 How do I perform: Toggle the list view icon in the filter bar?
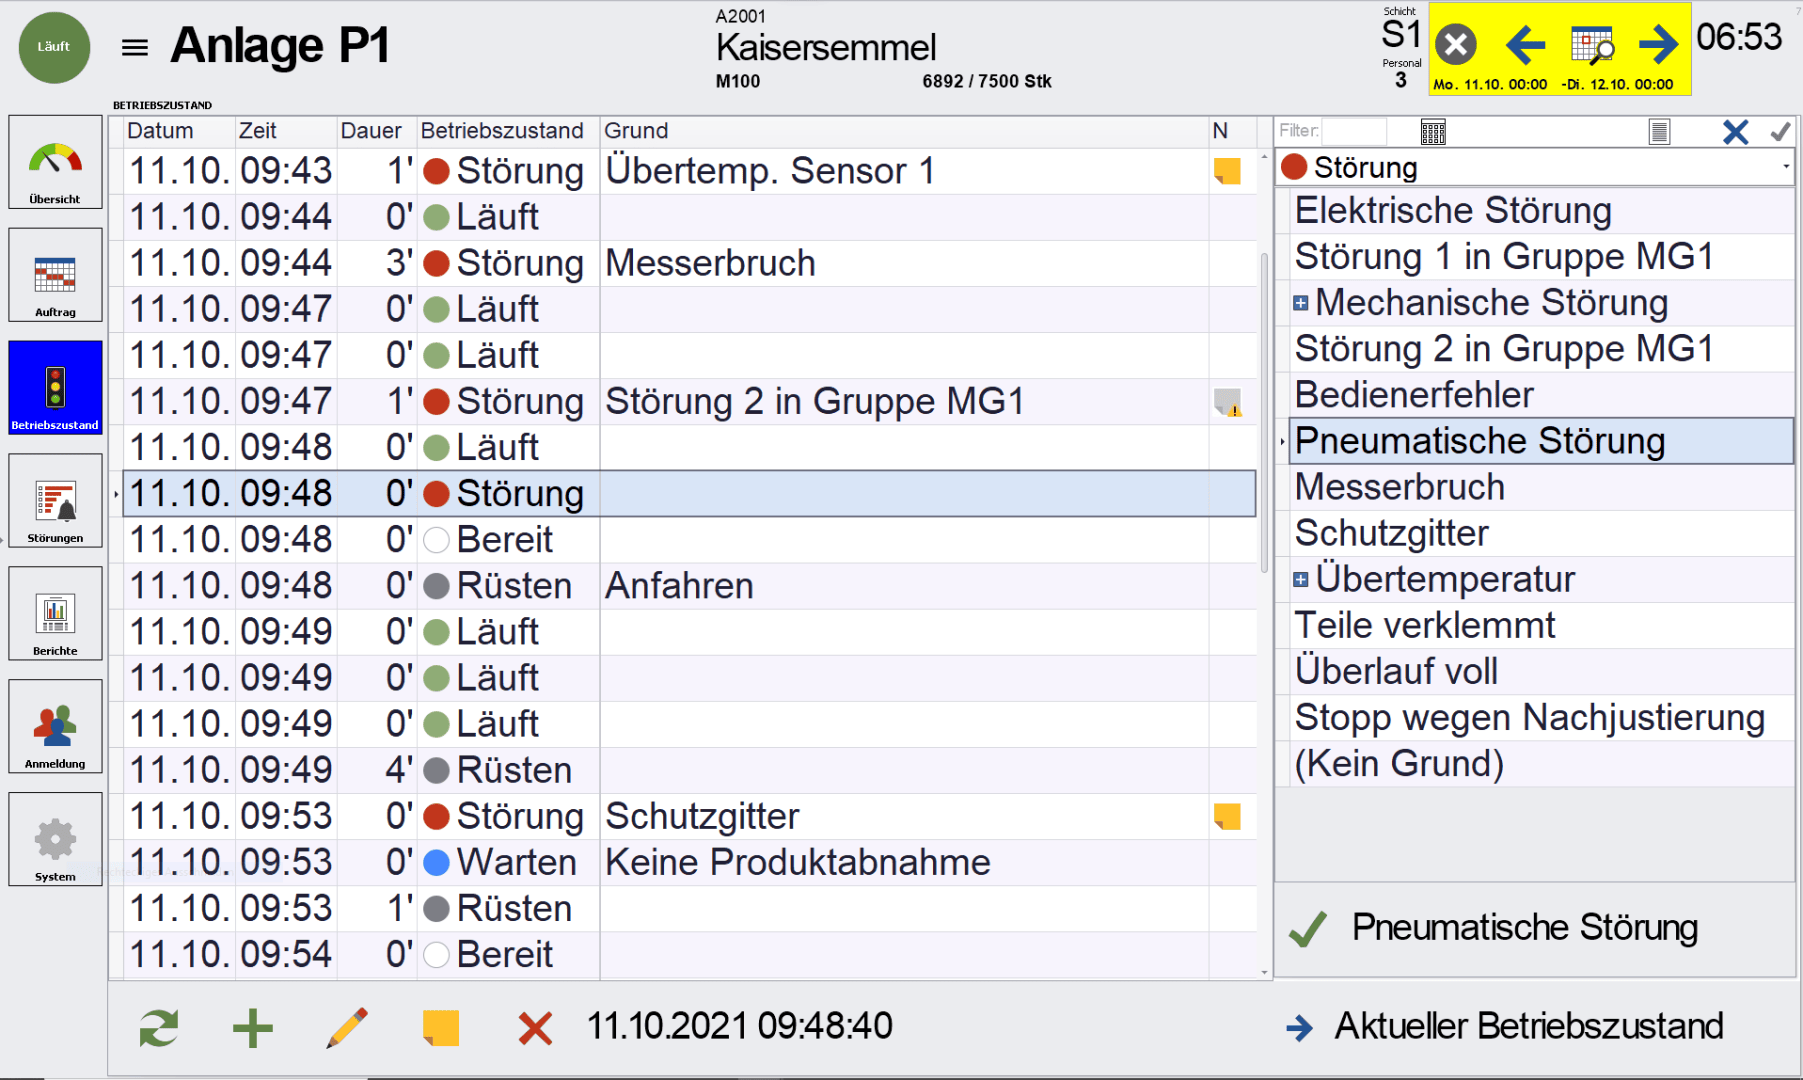point(1660,131)
